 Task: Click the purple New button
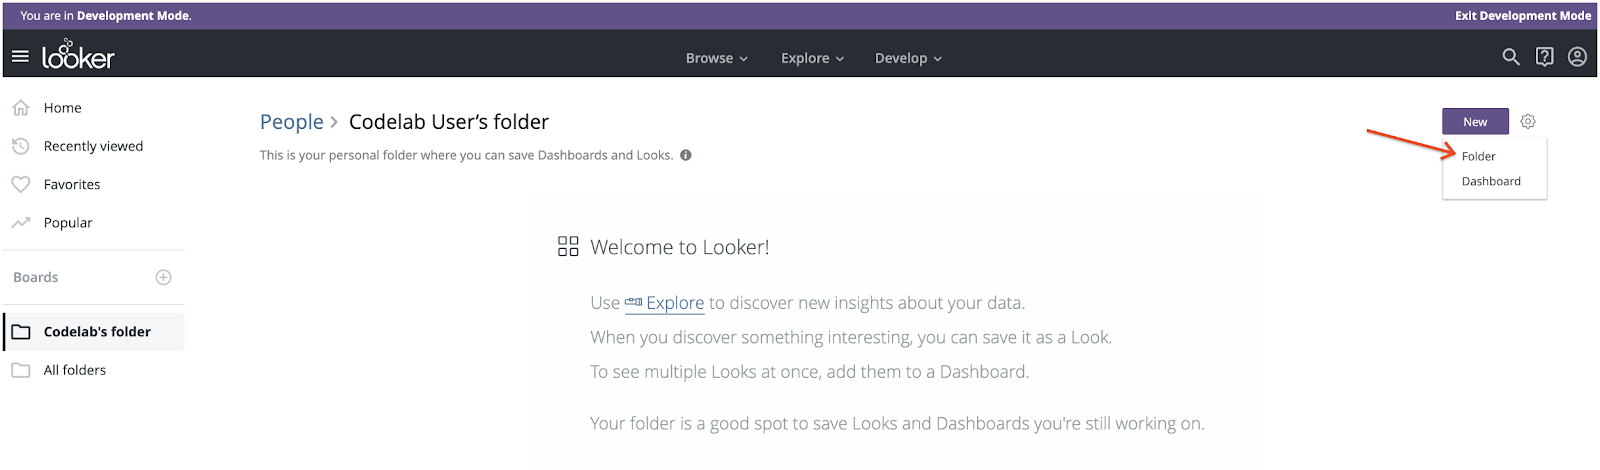(x=1475, y=122)
